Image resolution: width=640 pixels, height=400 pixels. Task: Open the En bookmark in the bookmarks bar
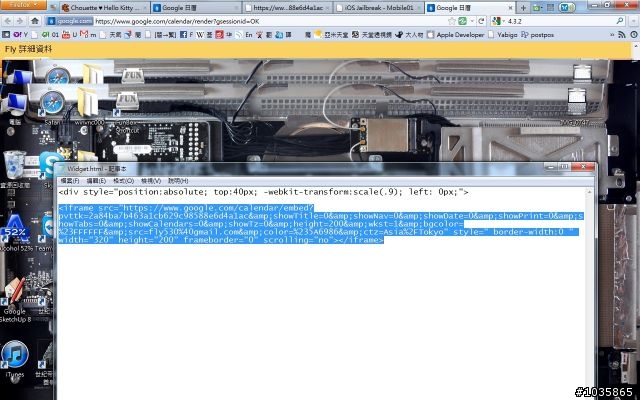[244, 35]
